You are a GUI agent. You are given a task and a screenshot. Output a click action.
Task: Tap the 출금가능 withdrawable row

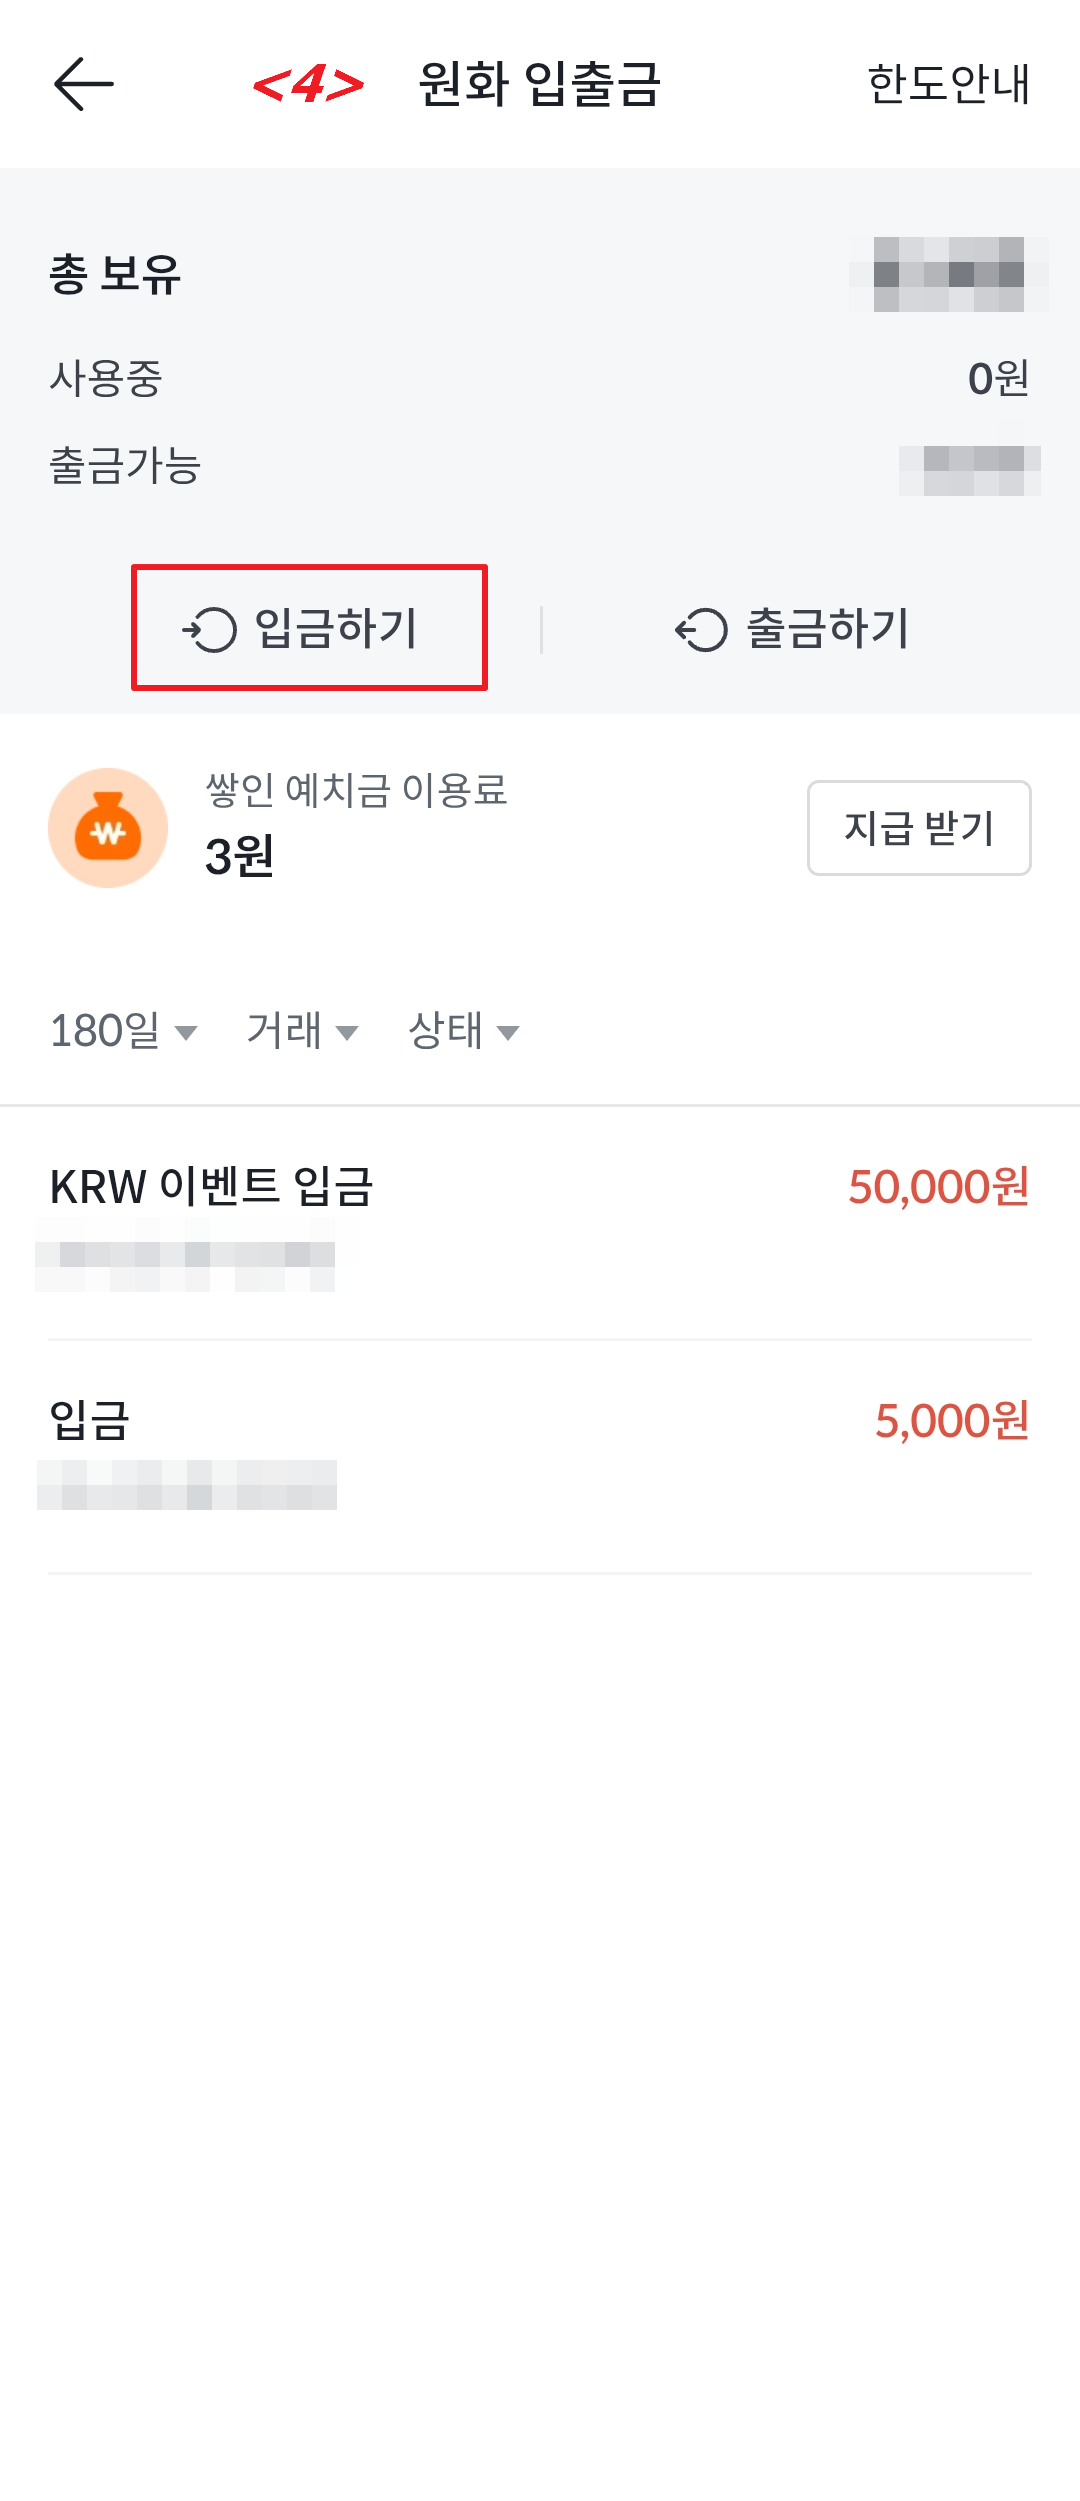[540, 467]
